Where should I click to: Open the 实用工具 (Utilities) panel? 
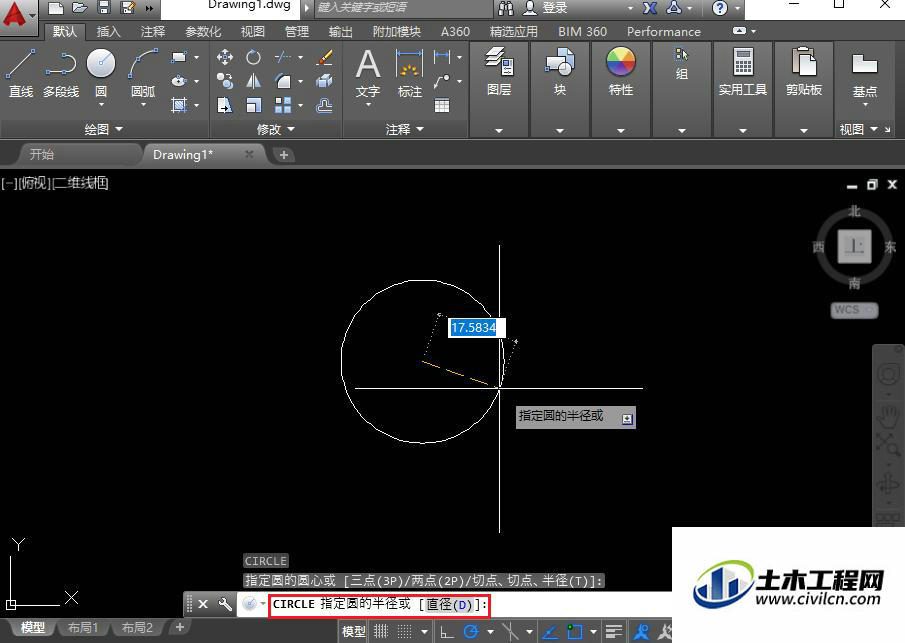743,72
